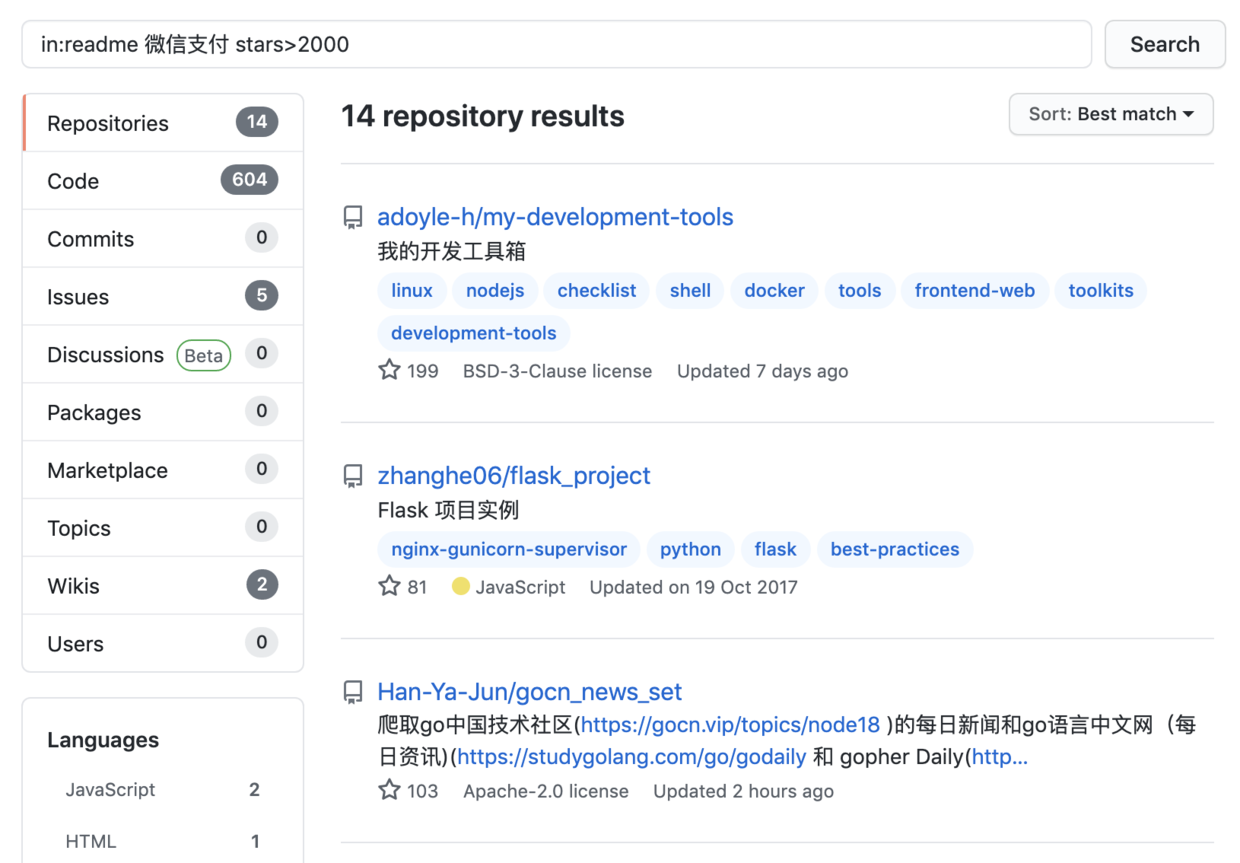The image size is (1240, 863).
Task: Filter results by HTML language
Action: [x=163, y=841]
